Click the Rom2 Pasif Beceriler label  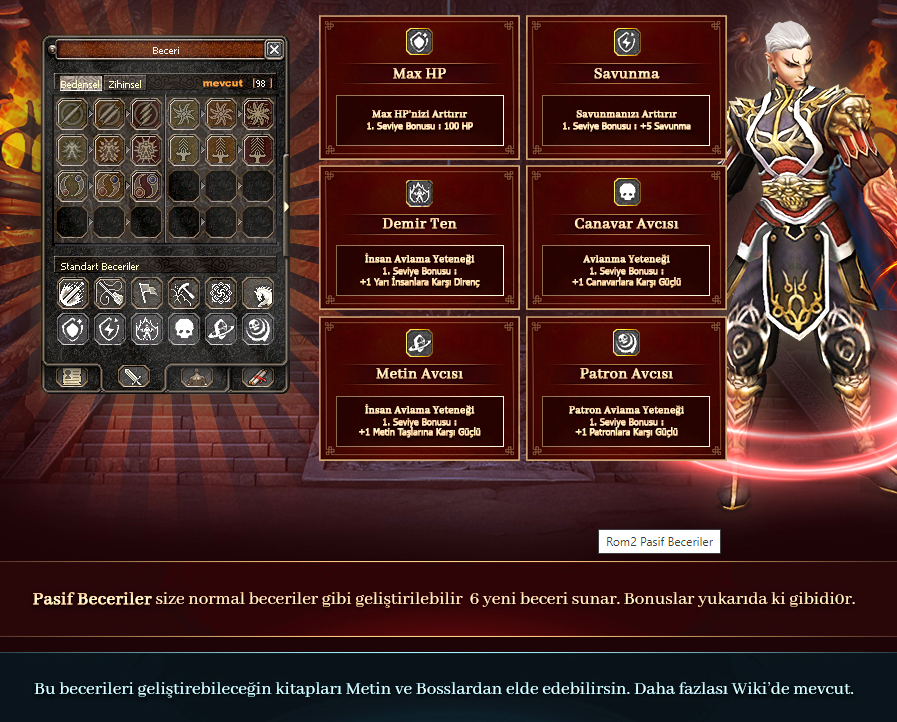(x=659, y=542)
